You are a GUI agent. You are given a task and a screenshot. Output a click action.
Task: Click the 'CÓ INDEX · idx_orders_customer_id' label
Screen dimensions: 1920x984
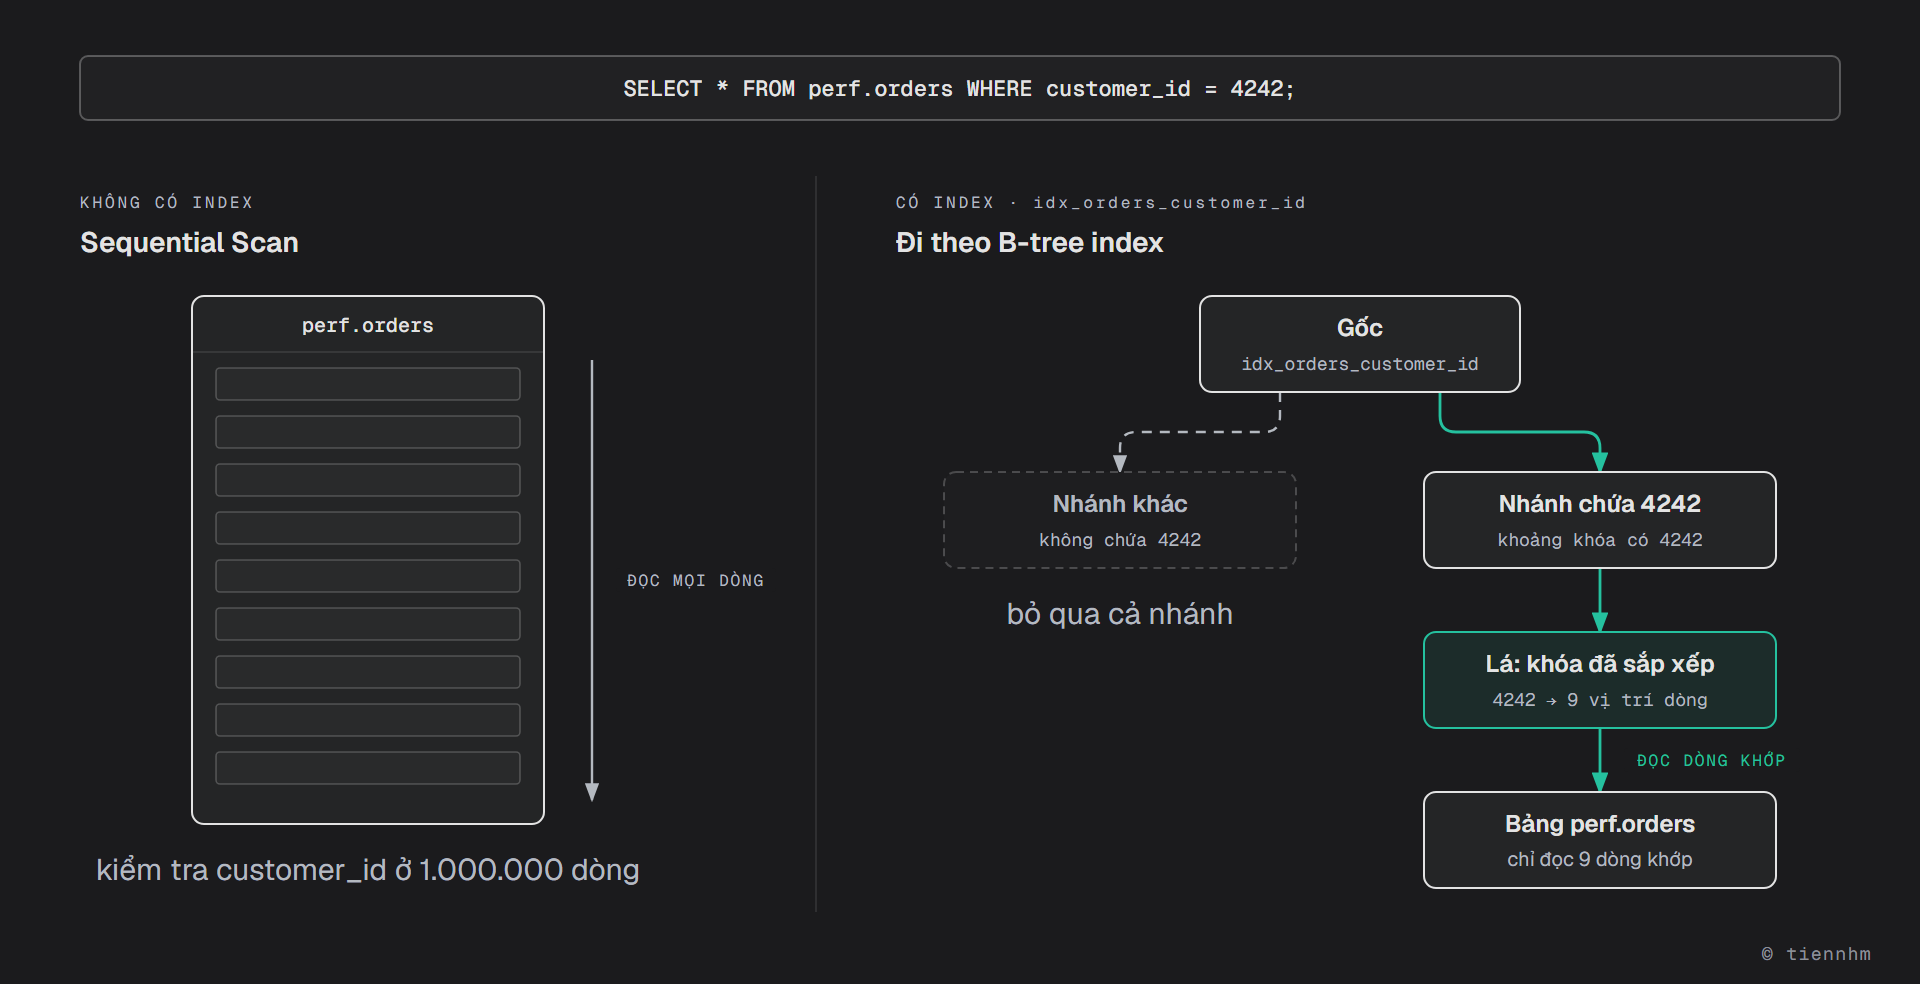point(1100,202)
